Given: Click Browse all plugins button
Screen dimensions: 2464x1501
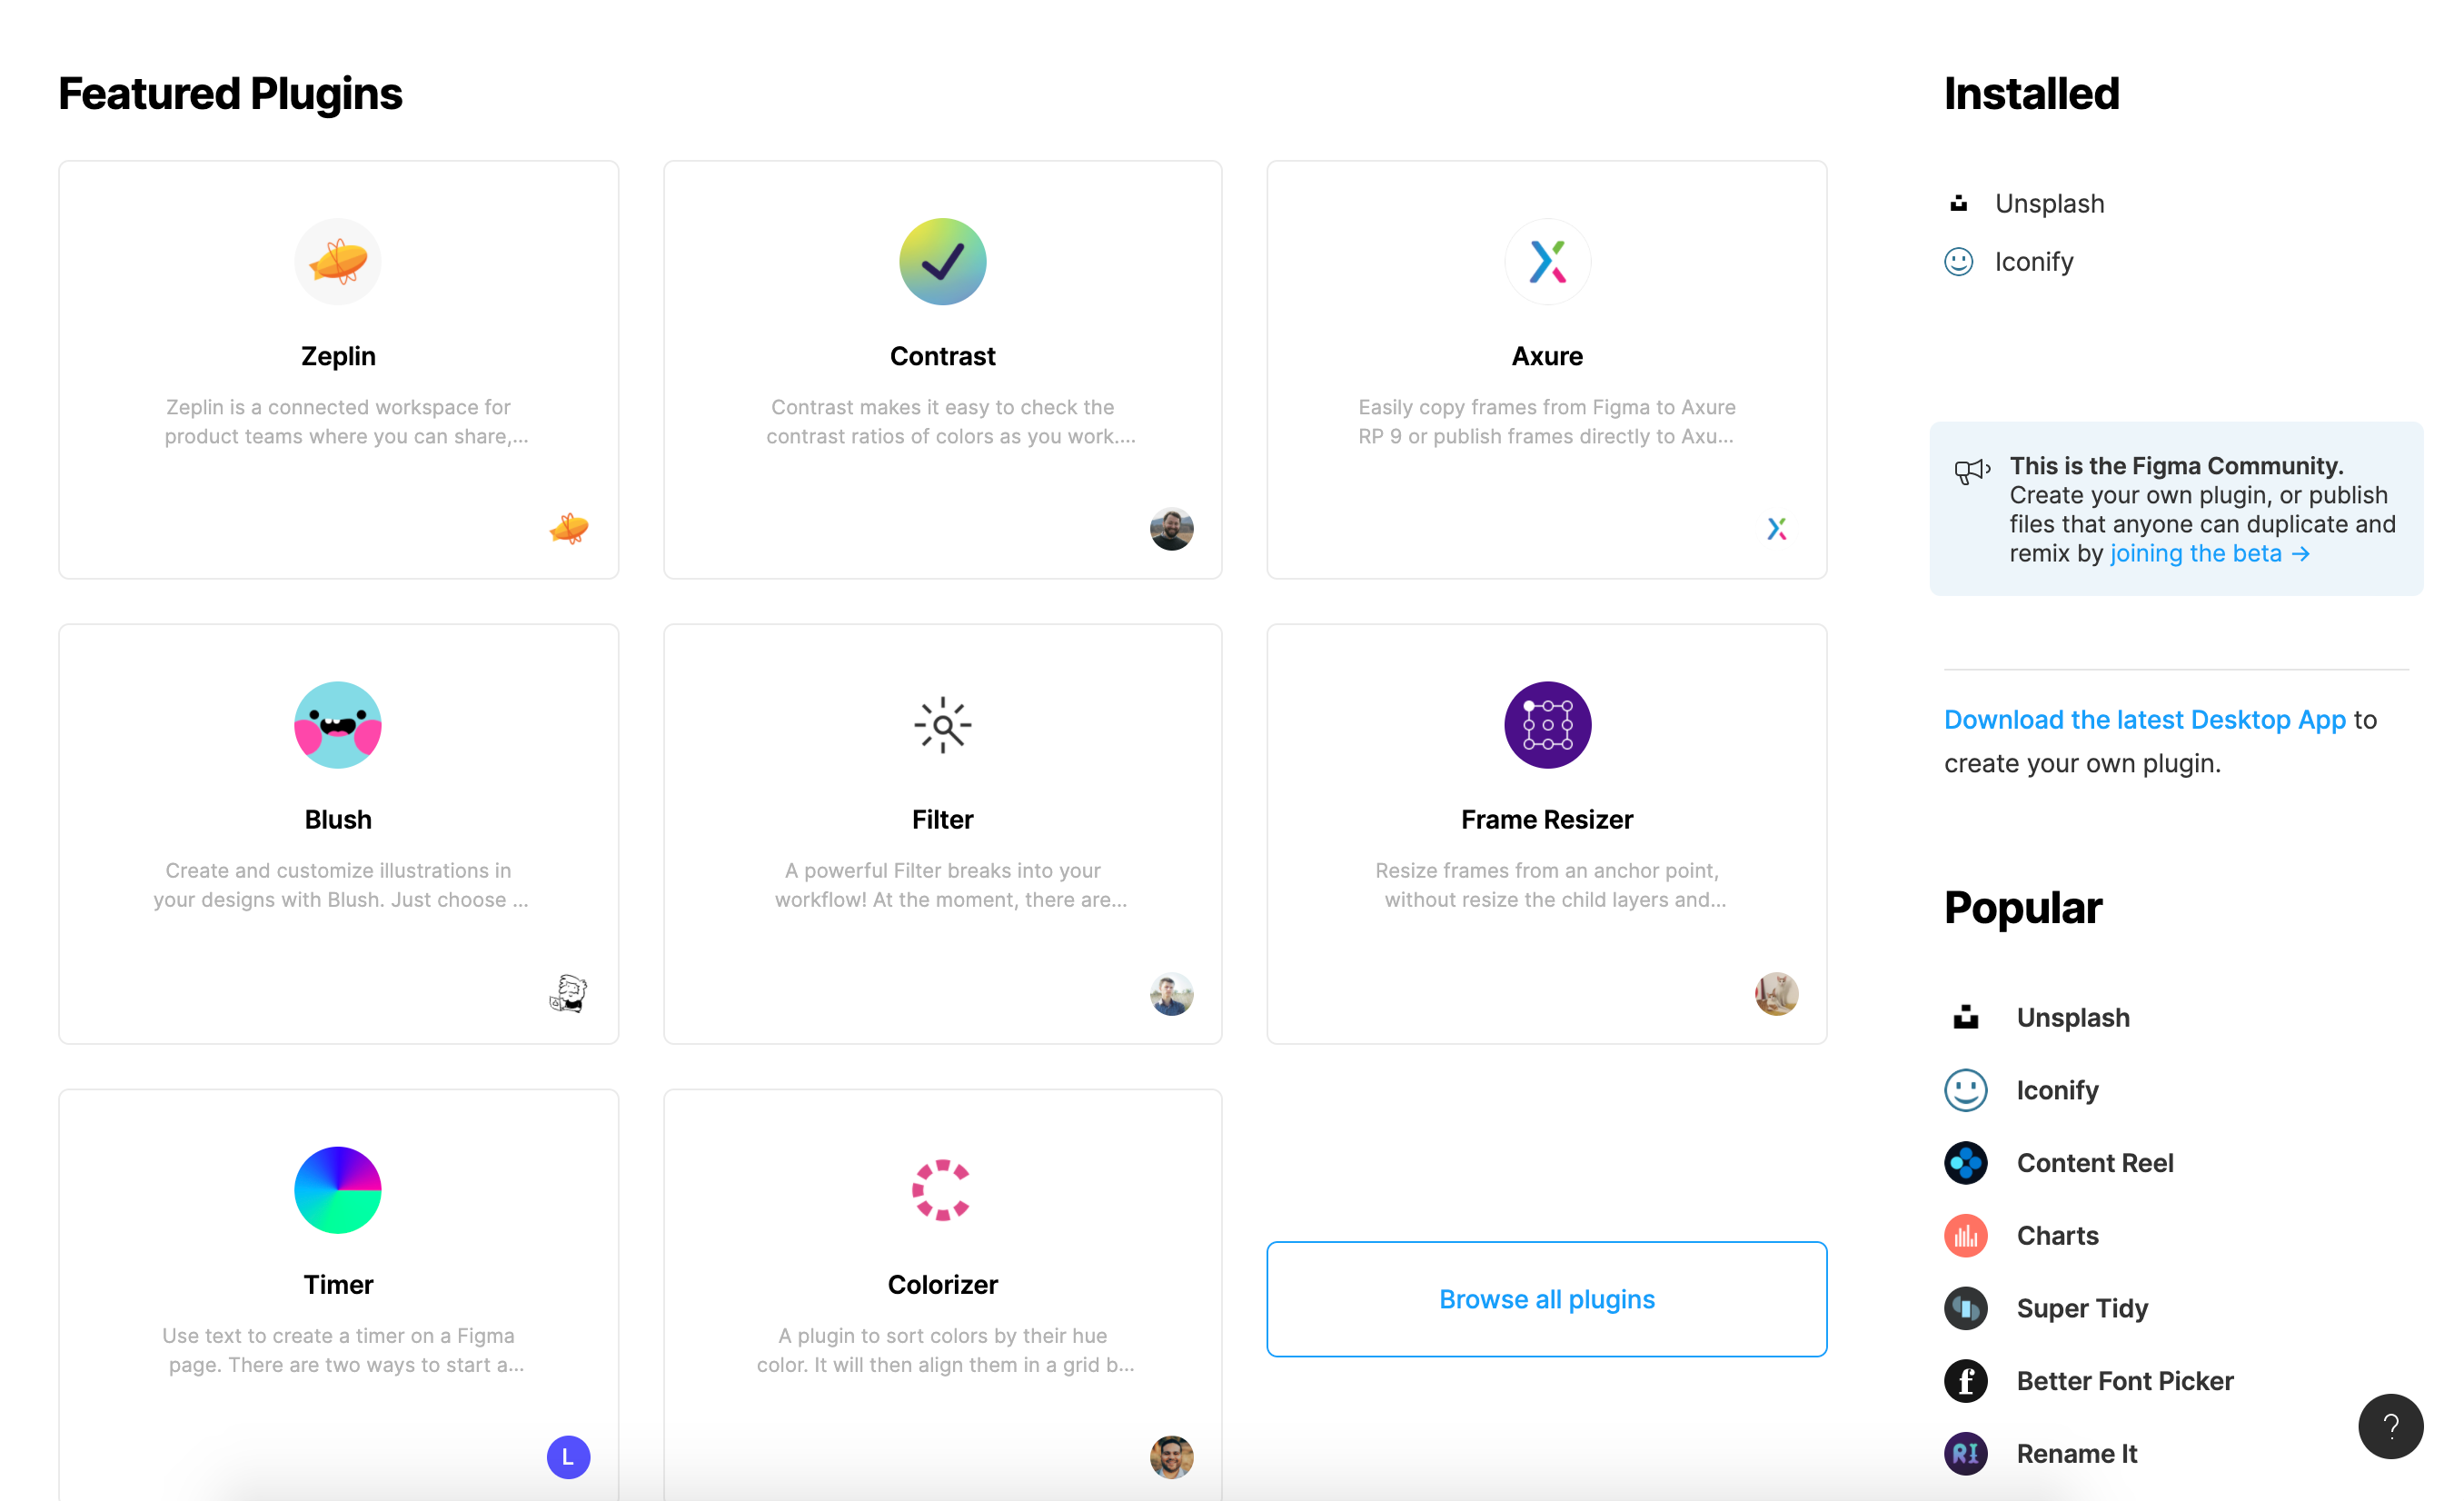Looking at the screenshot, I should point(1547,1298).
